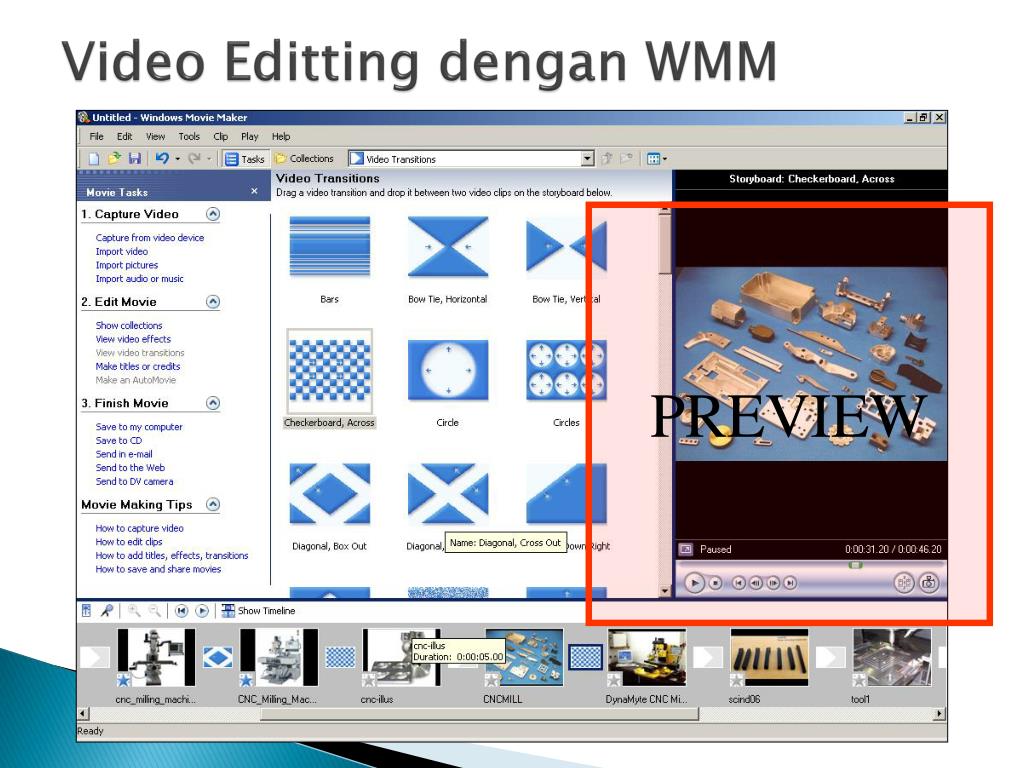
Task: Click the Send to the Web link
Action: click(x=130, y=468)
